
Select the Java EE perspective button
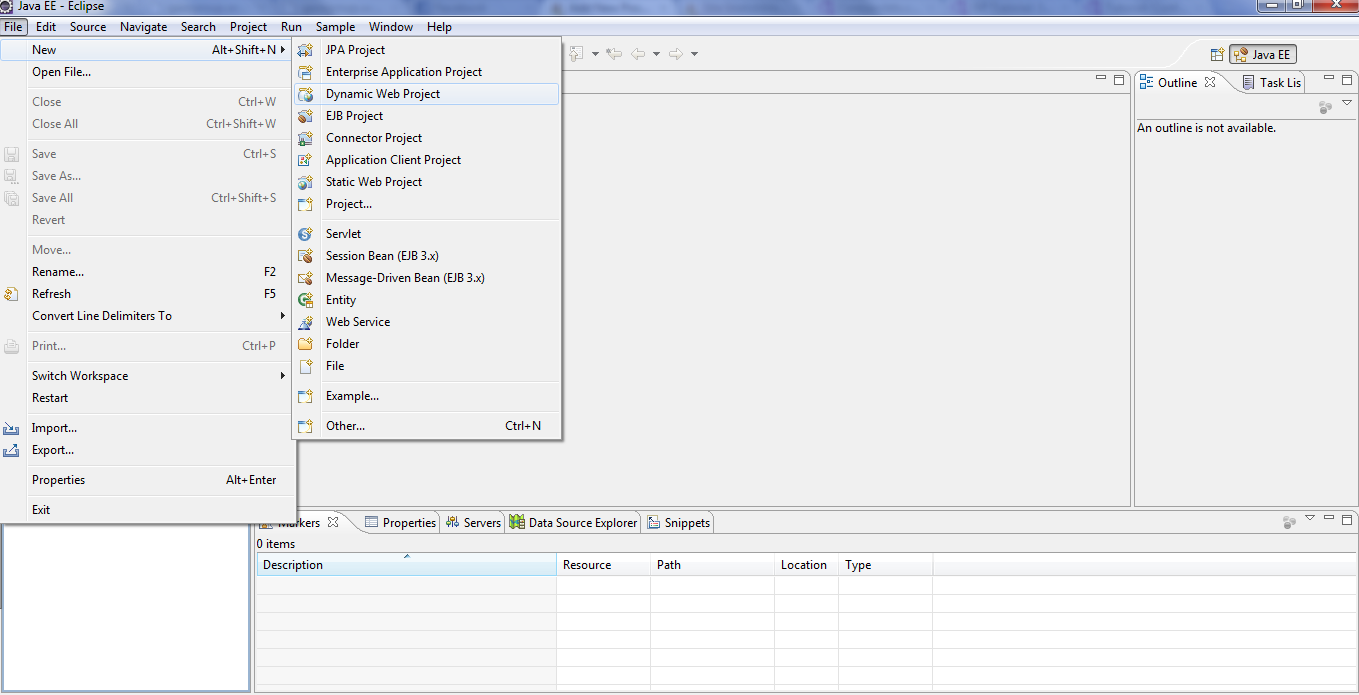click(x=1263, y=55)
